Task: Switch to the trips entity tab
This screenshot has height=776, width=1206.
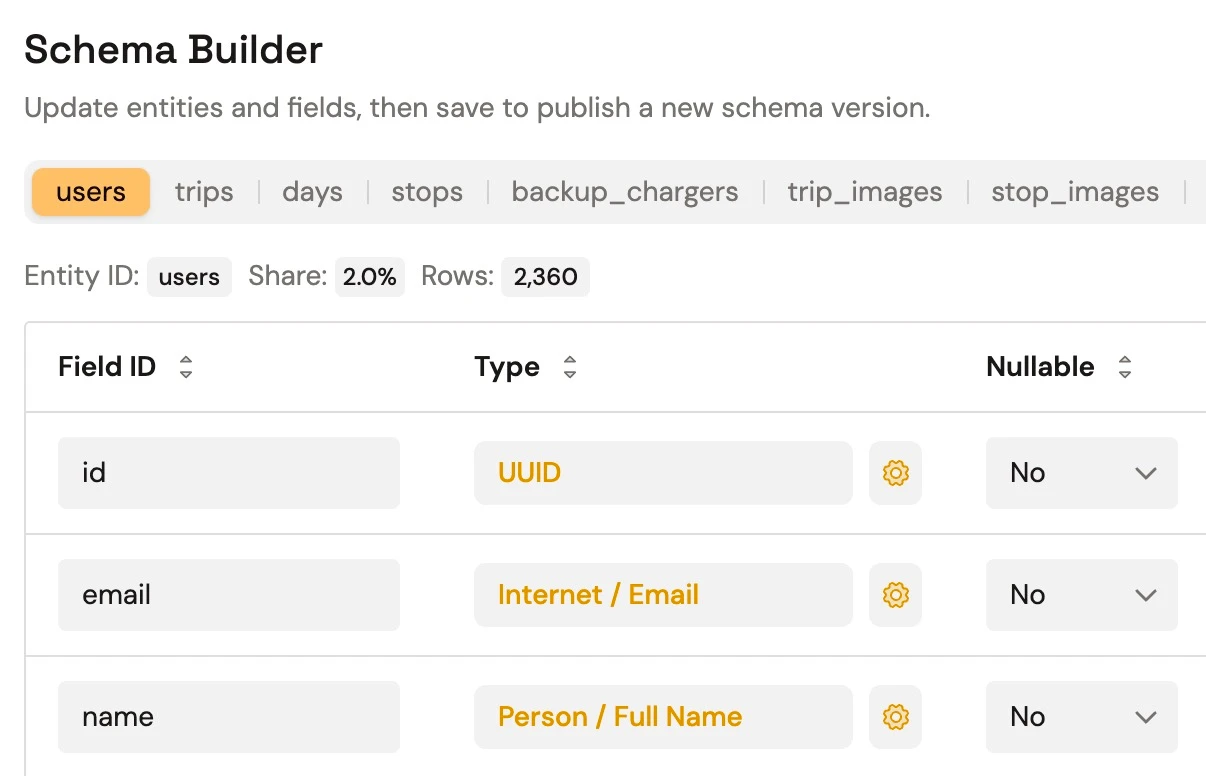Action: 204,192
